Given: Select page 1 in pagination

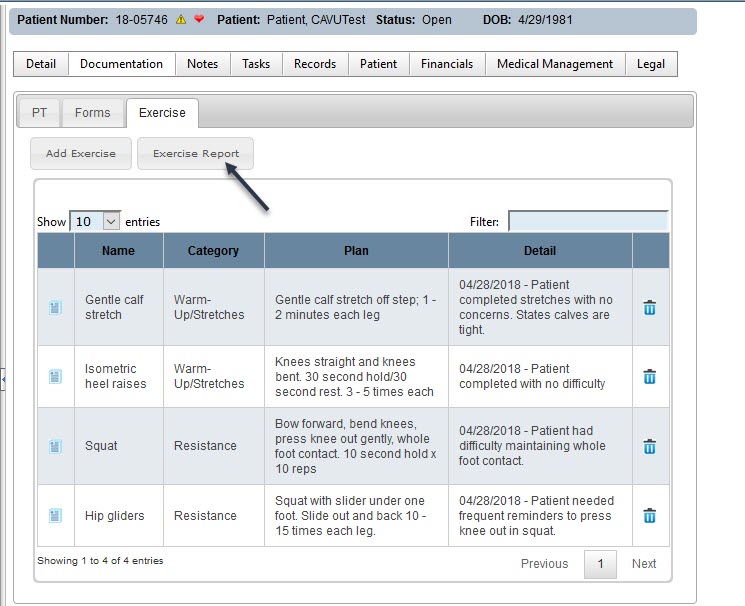Looking at the screenshot, I should pyautogui.click(x=600, y=564).
